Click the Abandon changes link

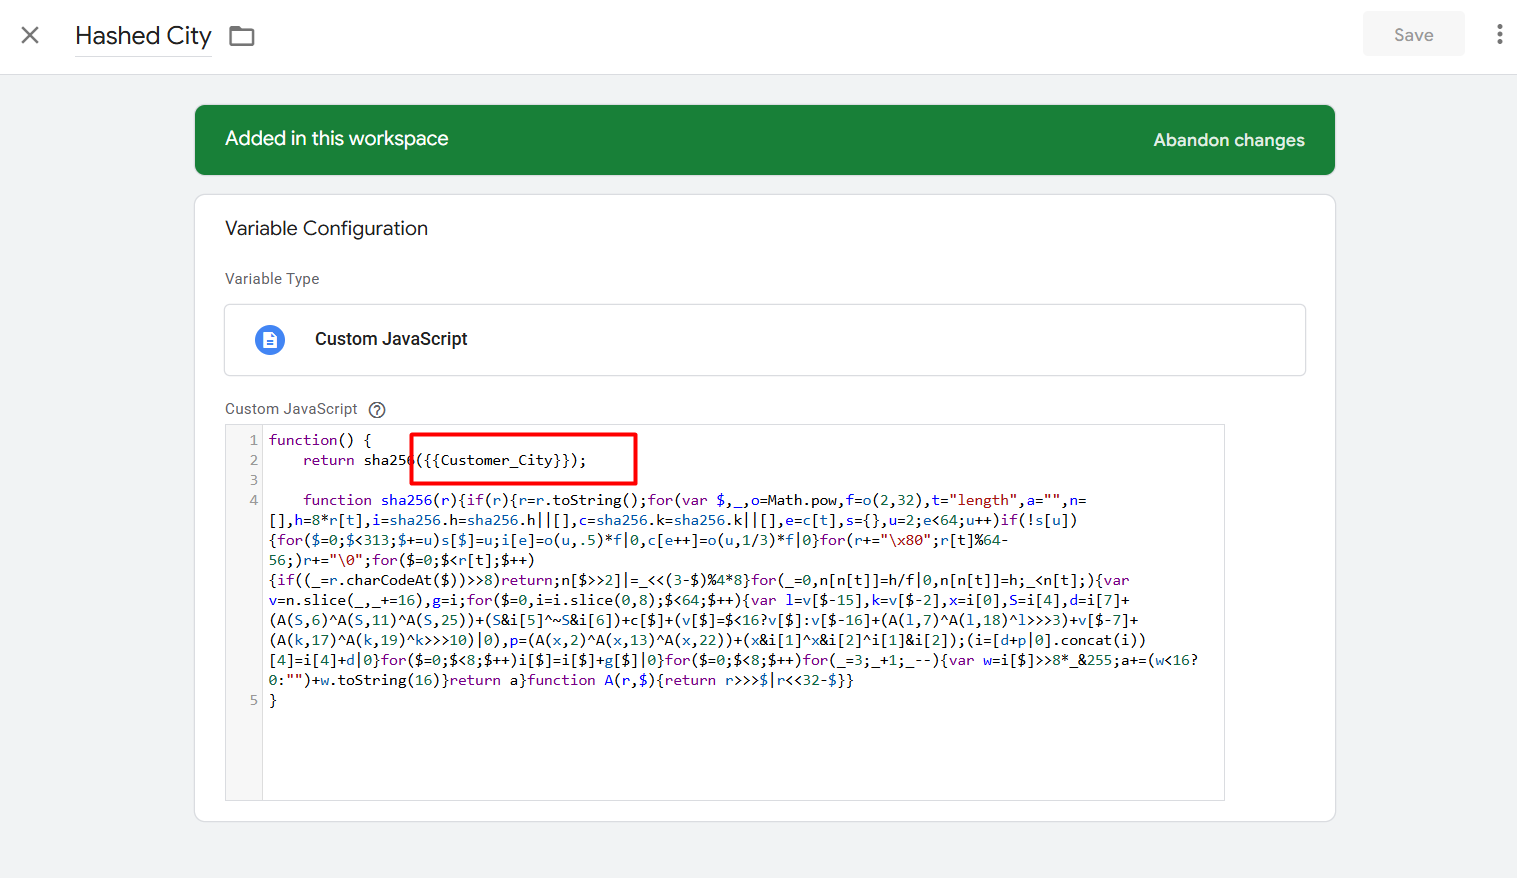pos(1228,140)
